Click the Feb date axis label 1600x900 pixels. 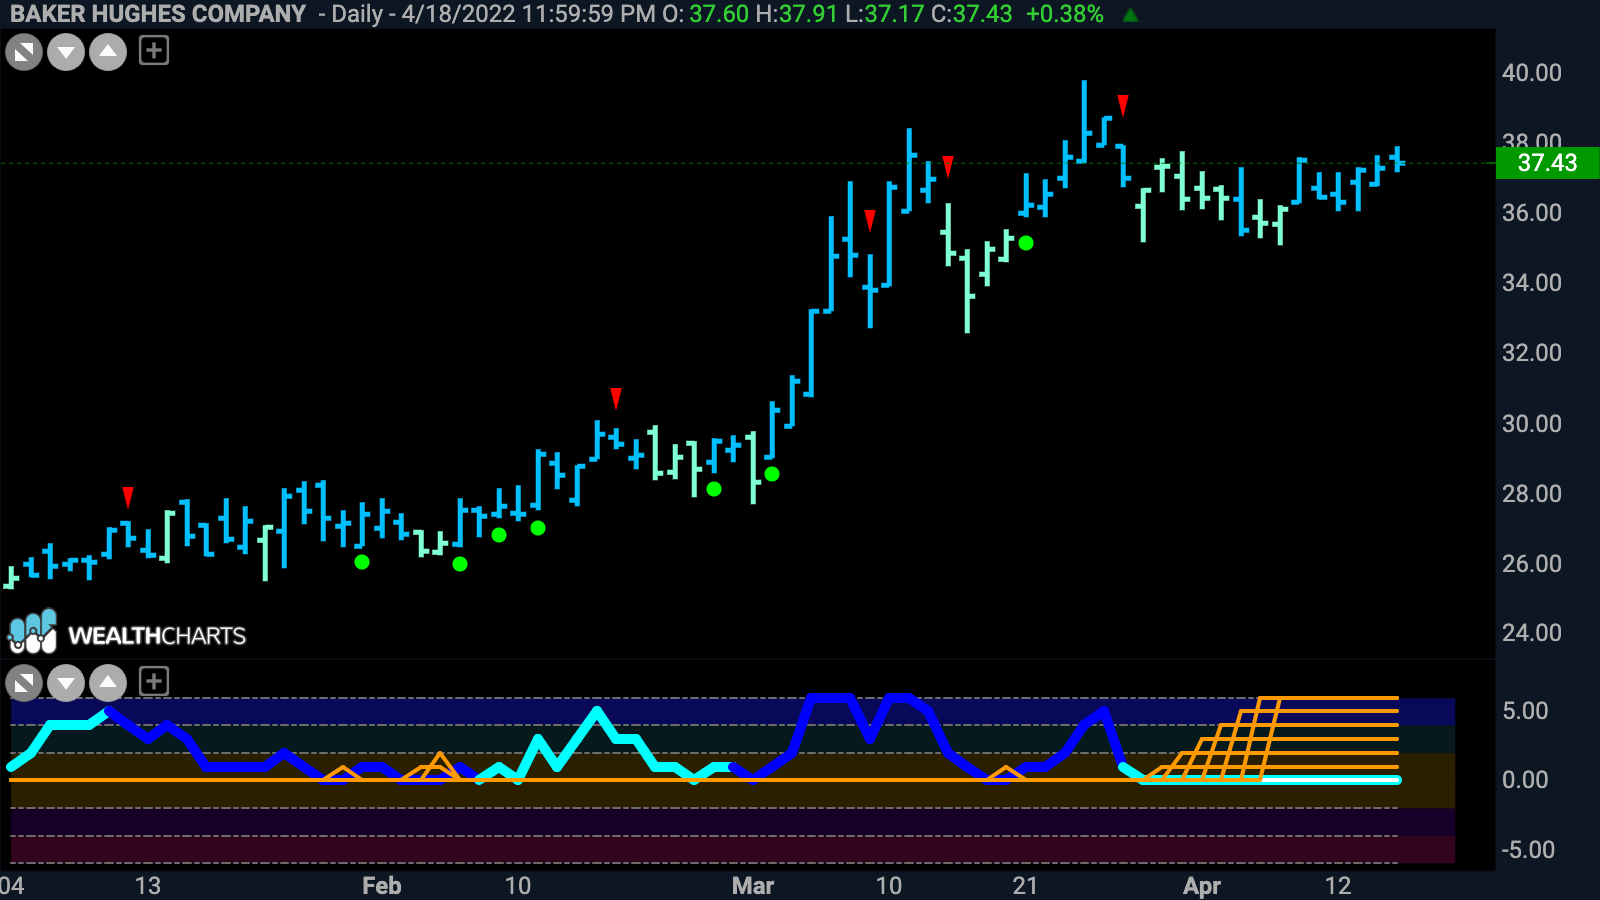[x=382, y=886]
